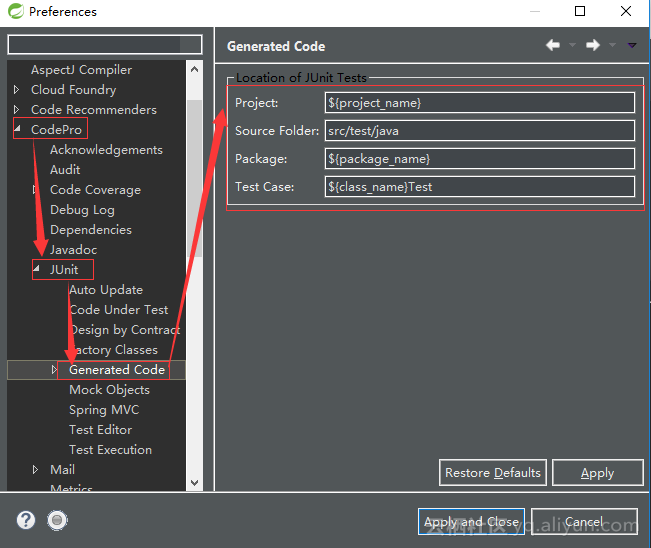Click the Restore Defaults button

tap(493, 472)
